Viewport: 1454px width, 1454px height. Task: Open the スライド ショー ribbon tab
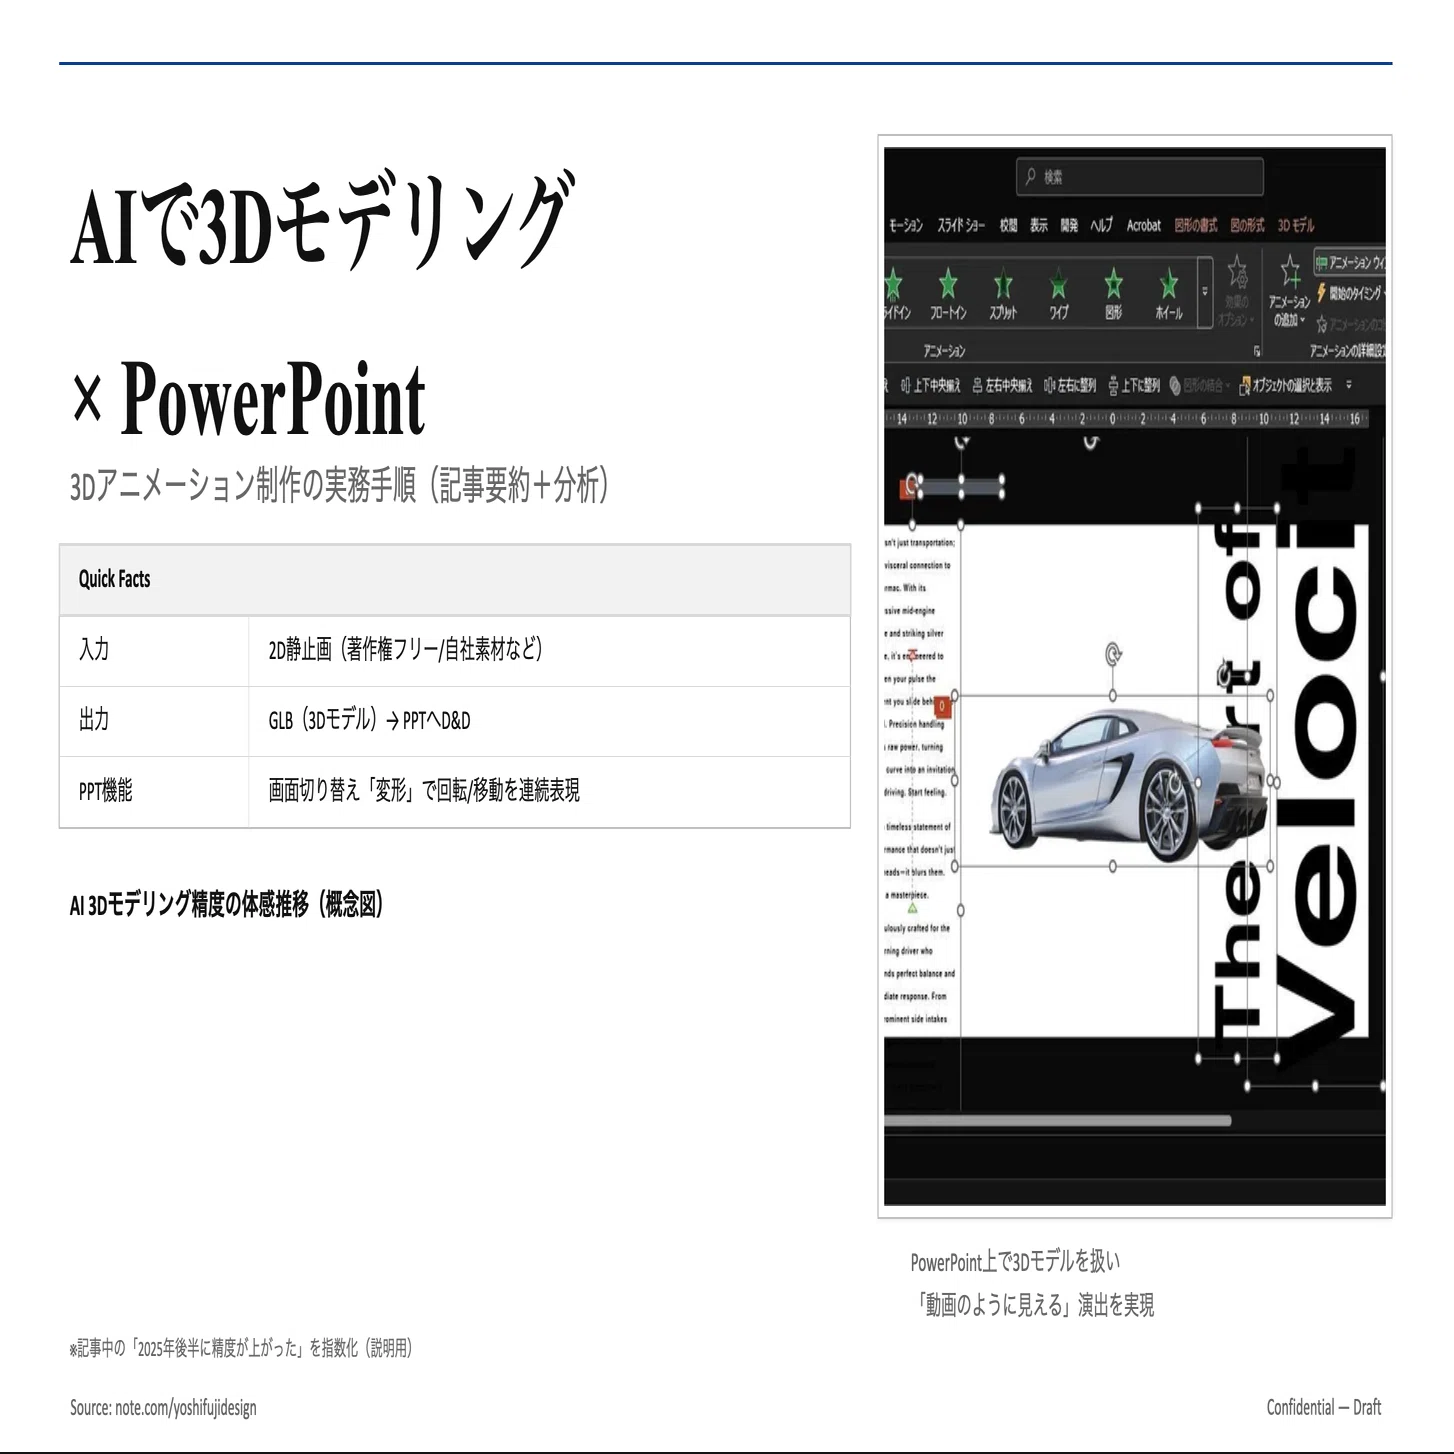click(x=961, y=225)
